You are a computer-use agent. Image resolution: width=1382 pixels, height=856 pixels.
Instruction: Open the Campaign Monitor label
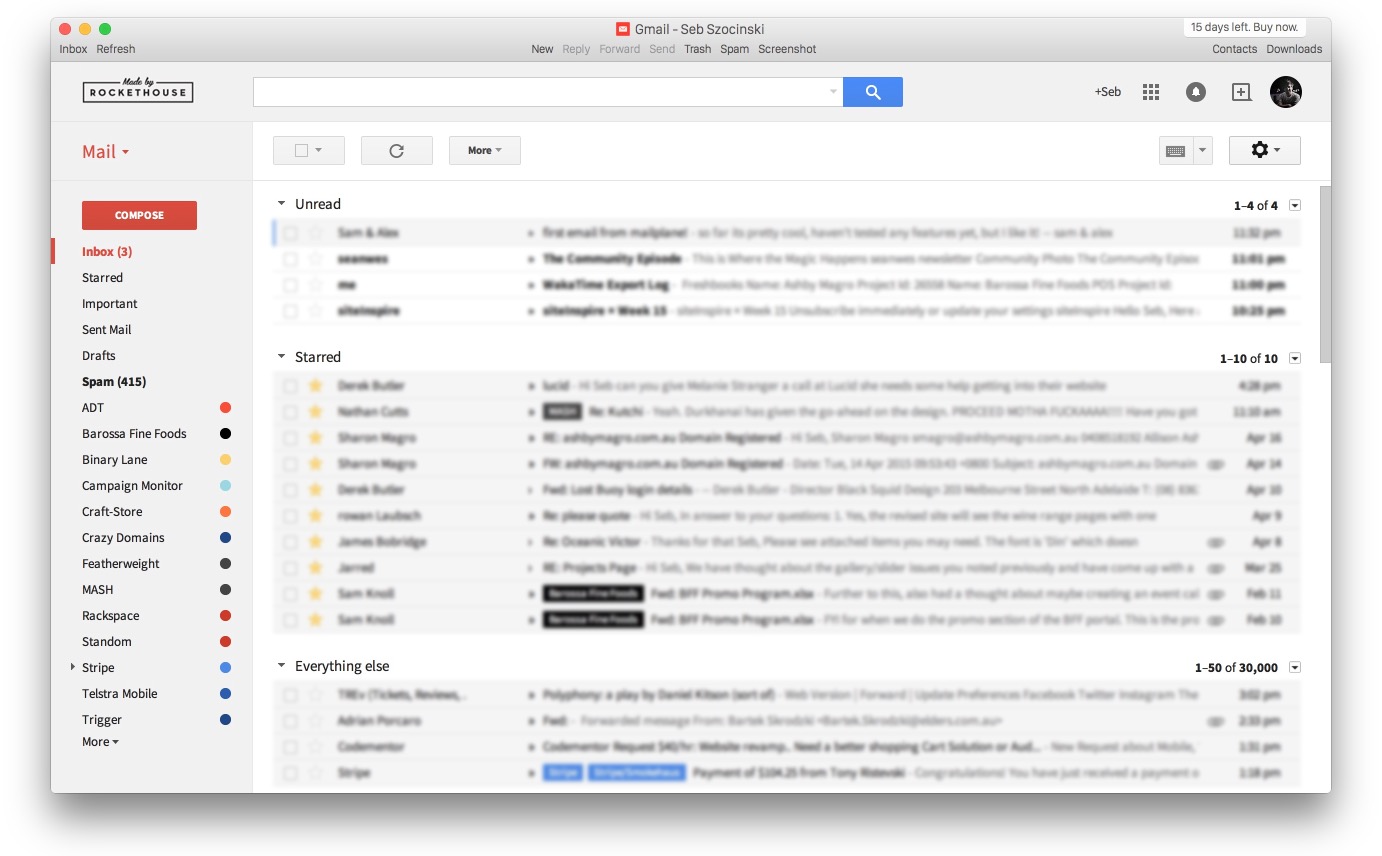(132, 486)
